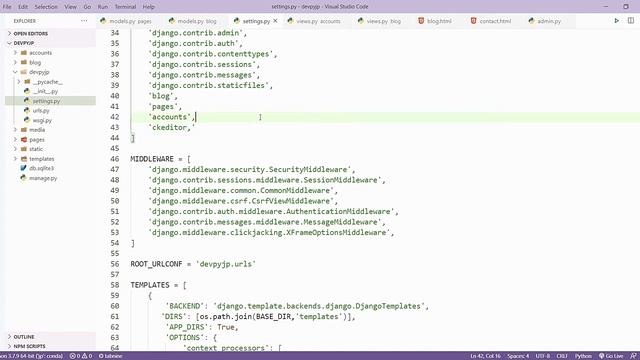Screen dimensions: 640x360
Task: Change UTF-8 file encoding
Action: tap(542, 356)
